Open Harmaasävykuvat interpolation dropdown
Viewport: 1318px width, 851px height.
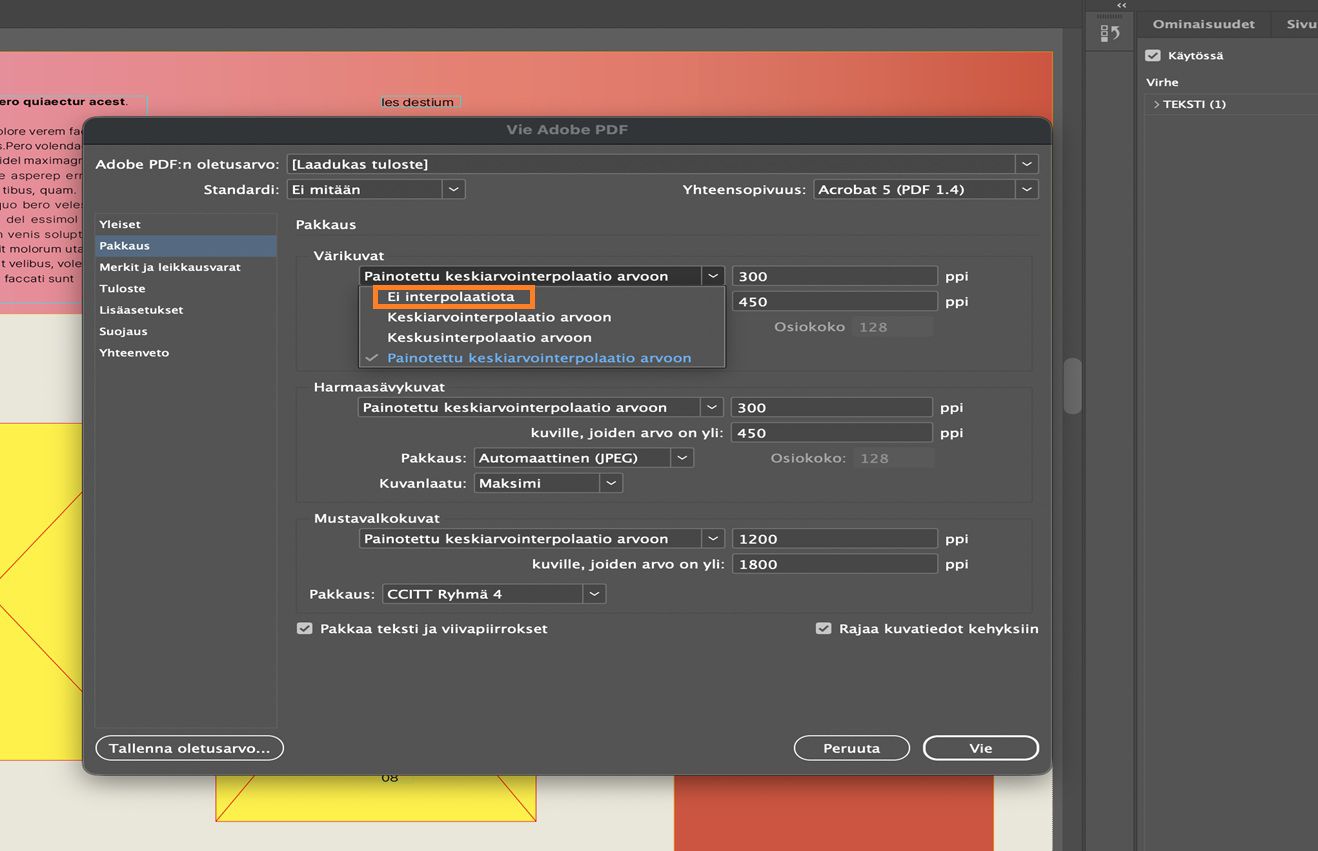[541, 407]
